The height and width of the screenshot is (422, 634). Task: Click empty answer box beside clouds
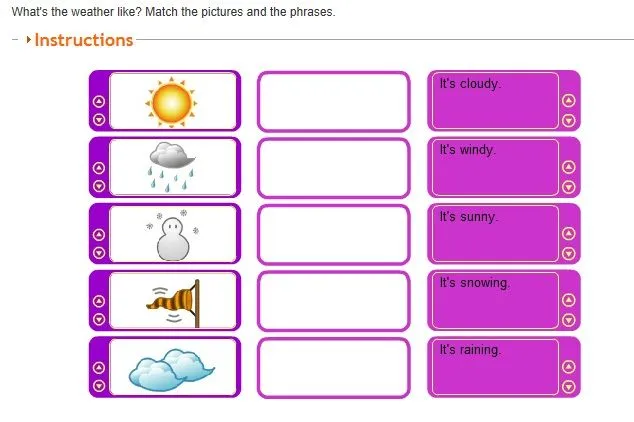click(x=334, y=368)
